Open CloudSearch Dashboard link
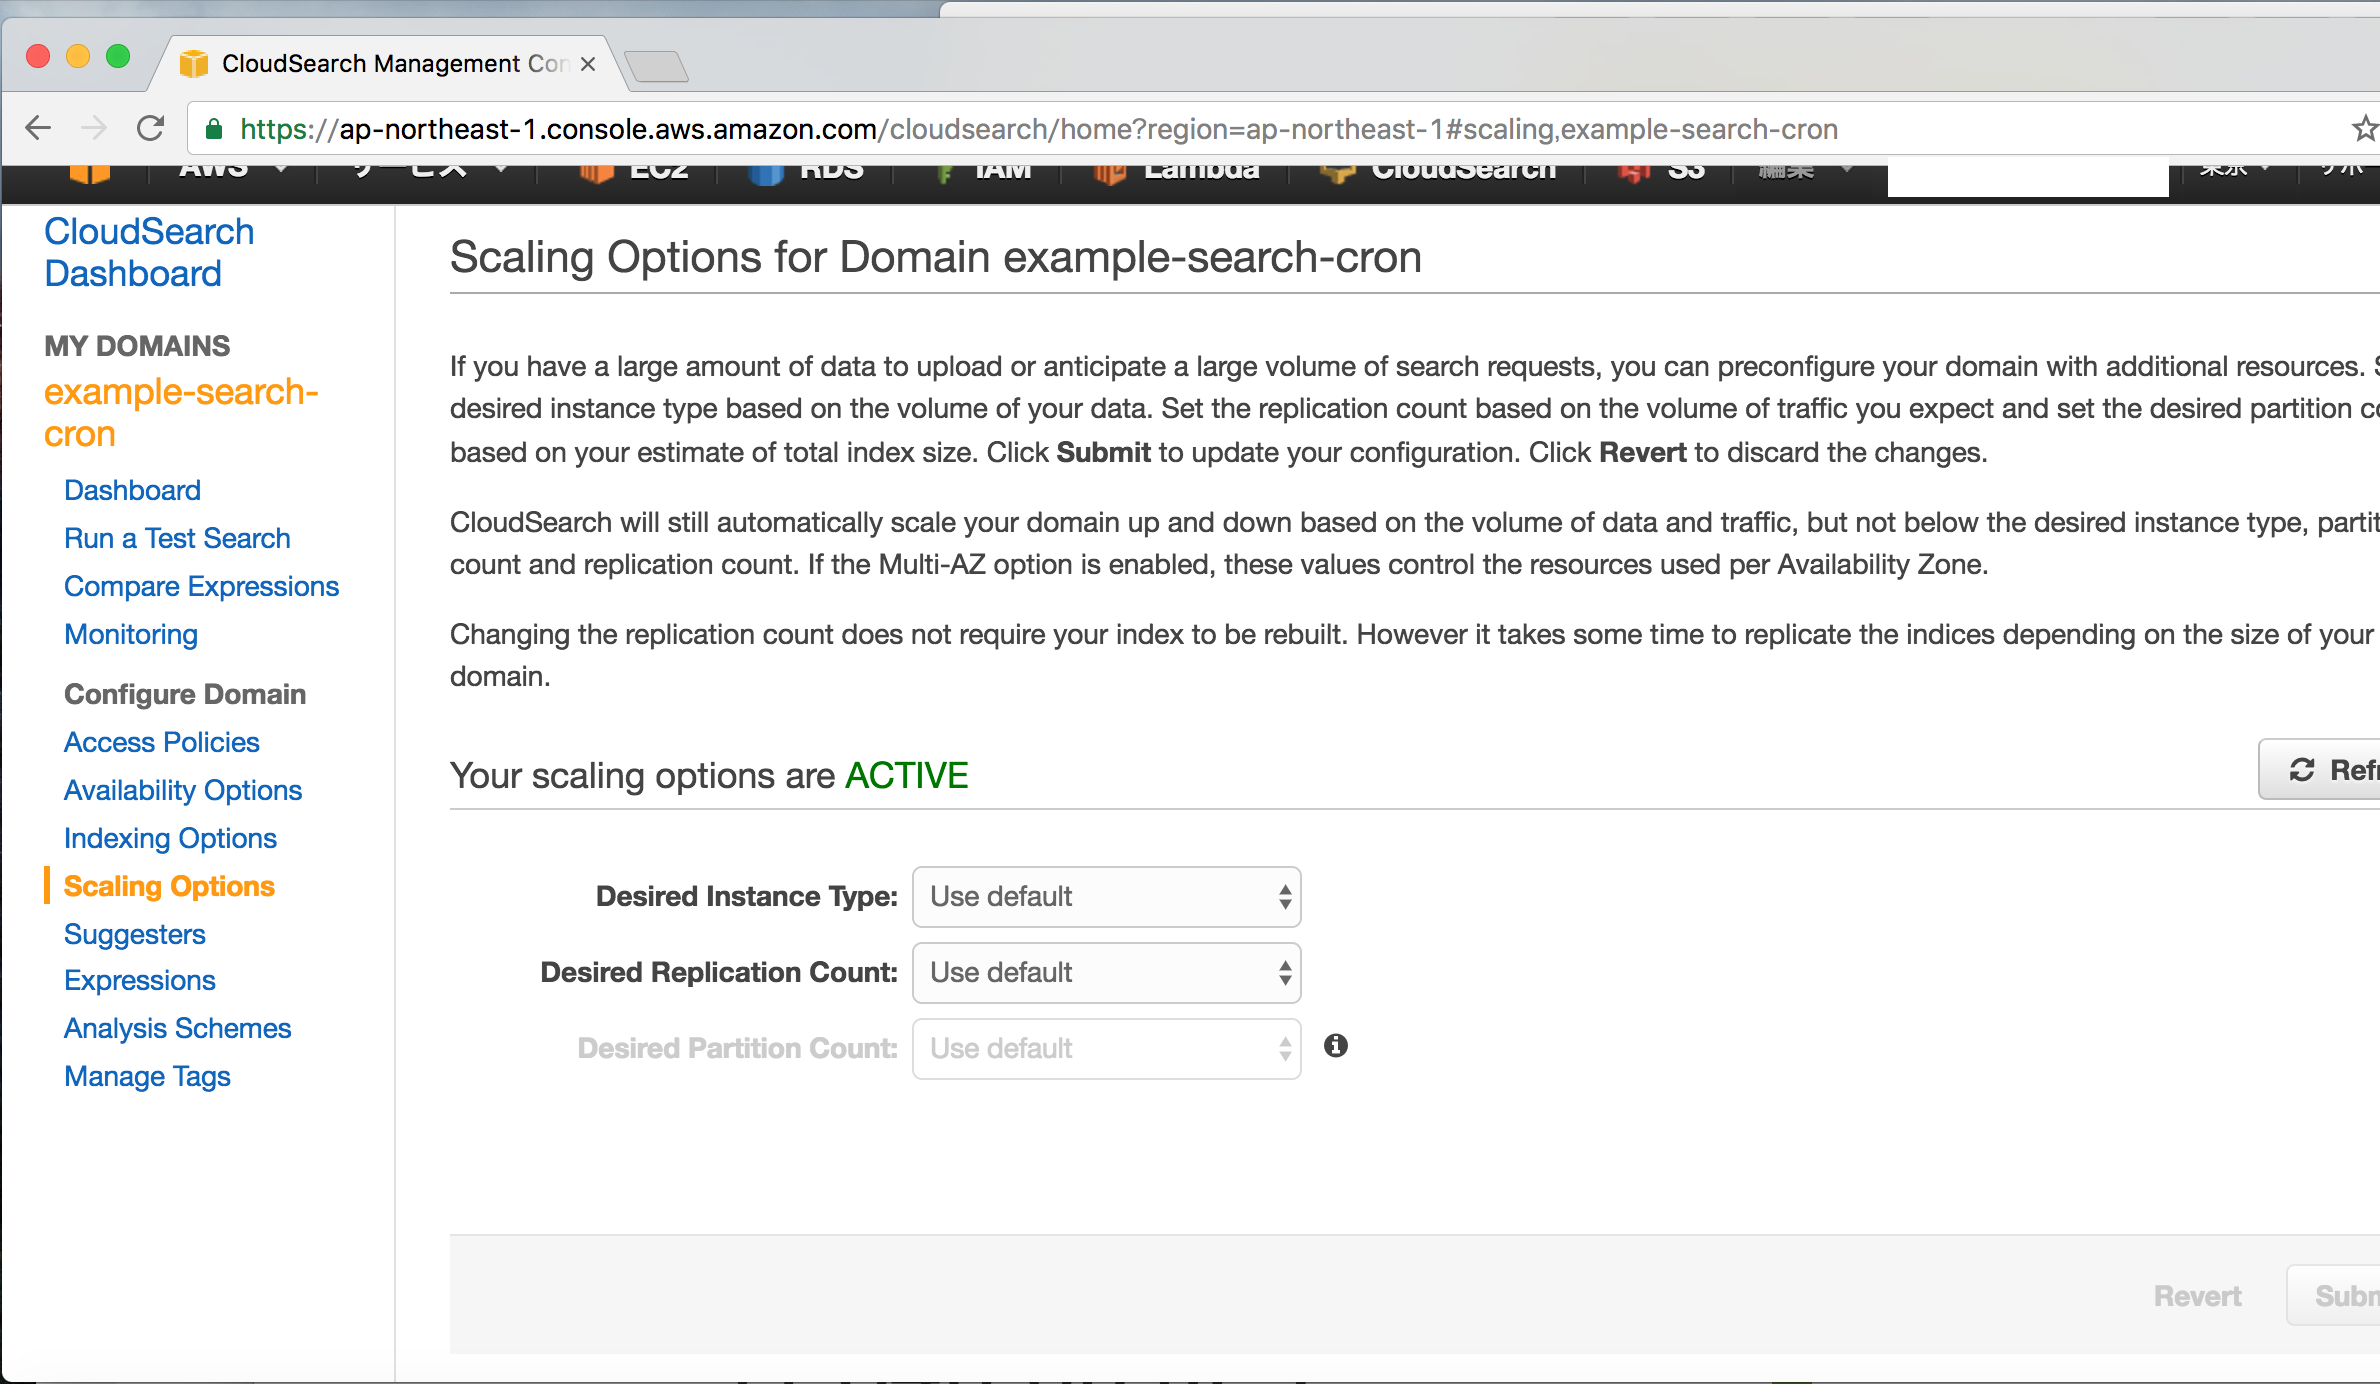Screen dimensions: 2380x1384 (149, 252)
